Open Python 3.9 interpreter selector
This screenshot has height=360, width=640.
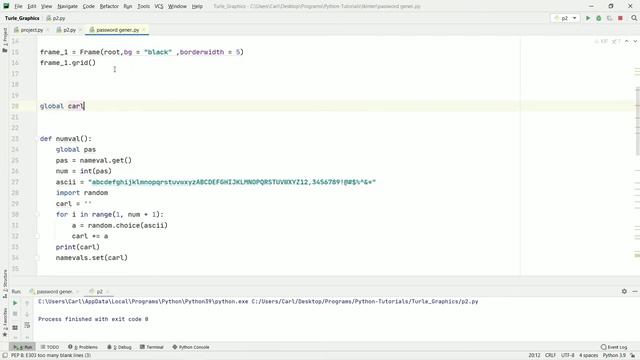pos(614,356)
